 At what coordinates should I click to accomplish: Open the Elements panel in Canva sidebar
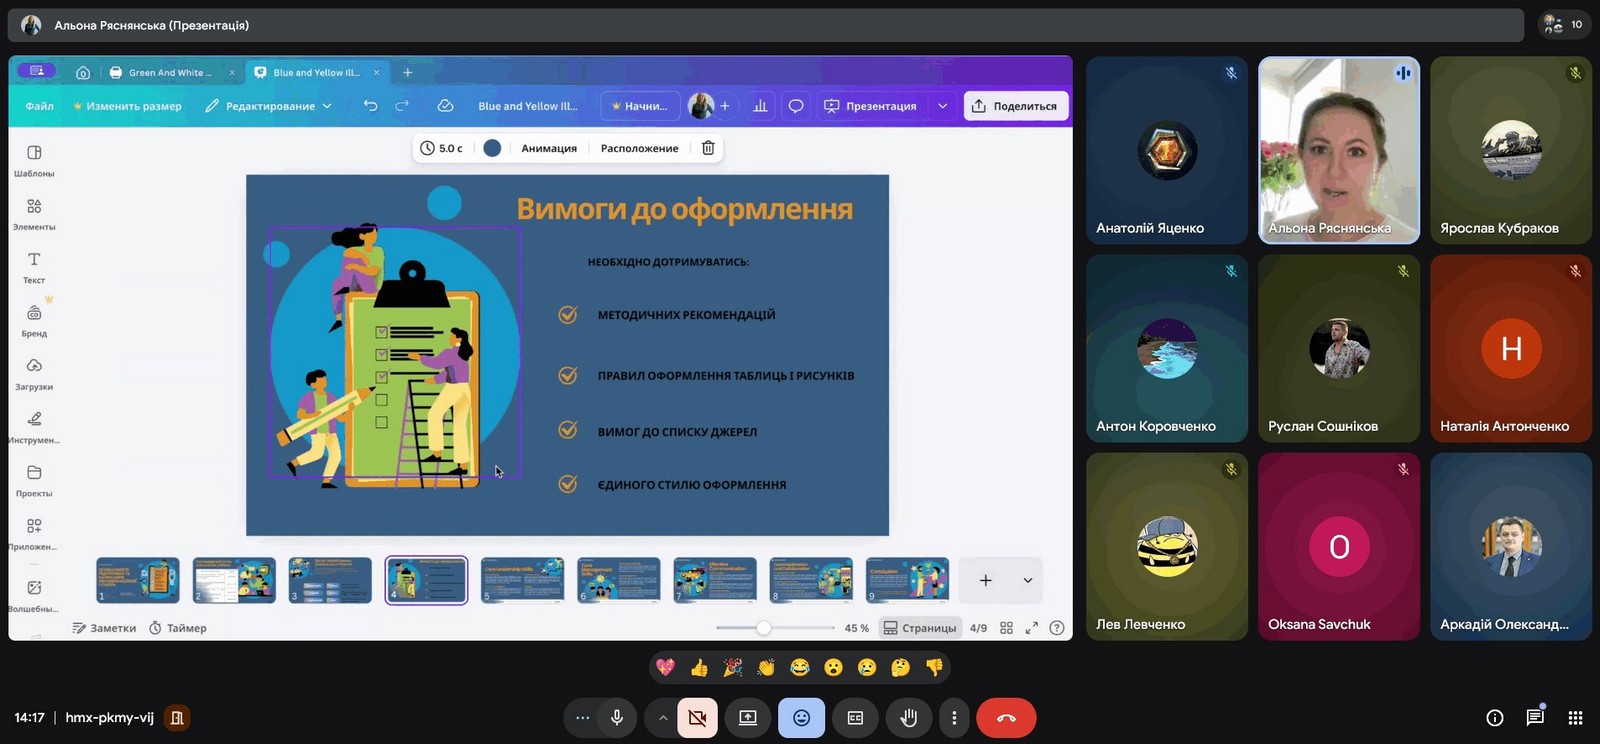click(x=34, y=213)
